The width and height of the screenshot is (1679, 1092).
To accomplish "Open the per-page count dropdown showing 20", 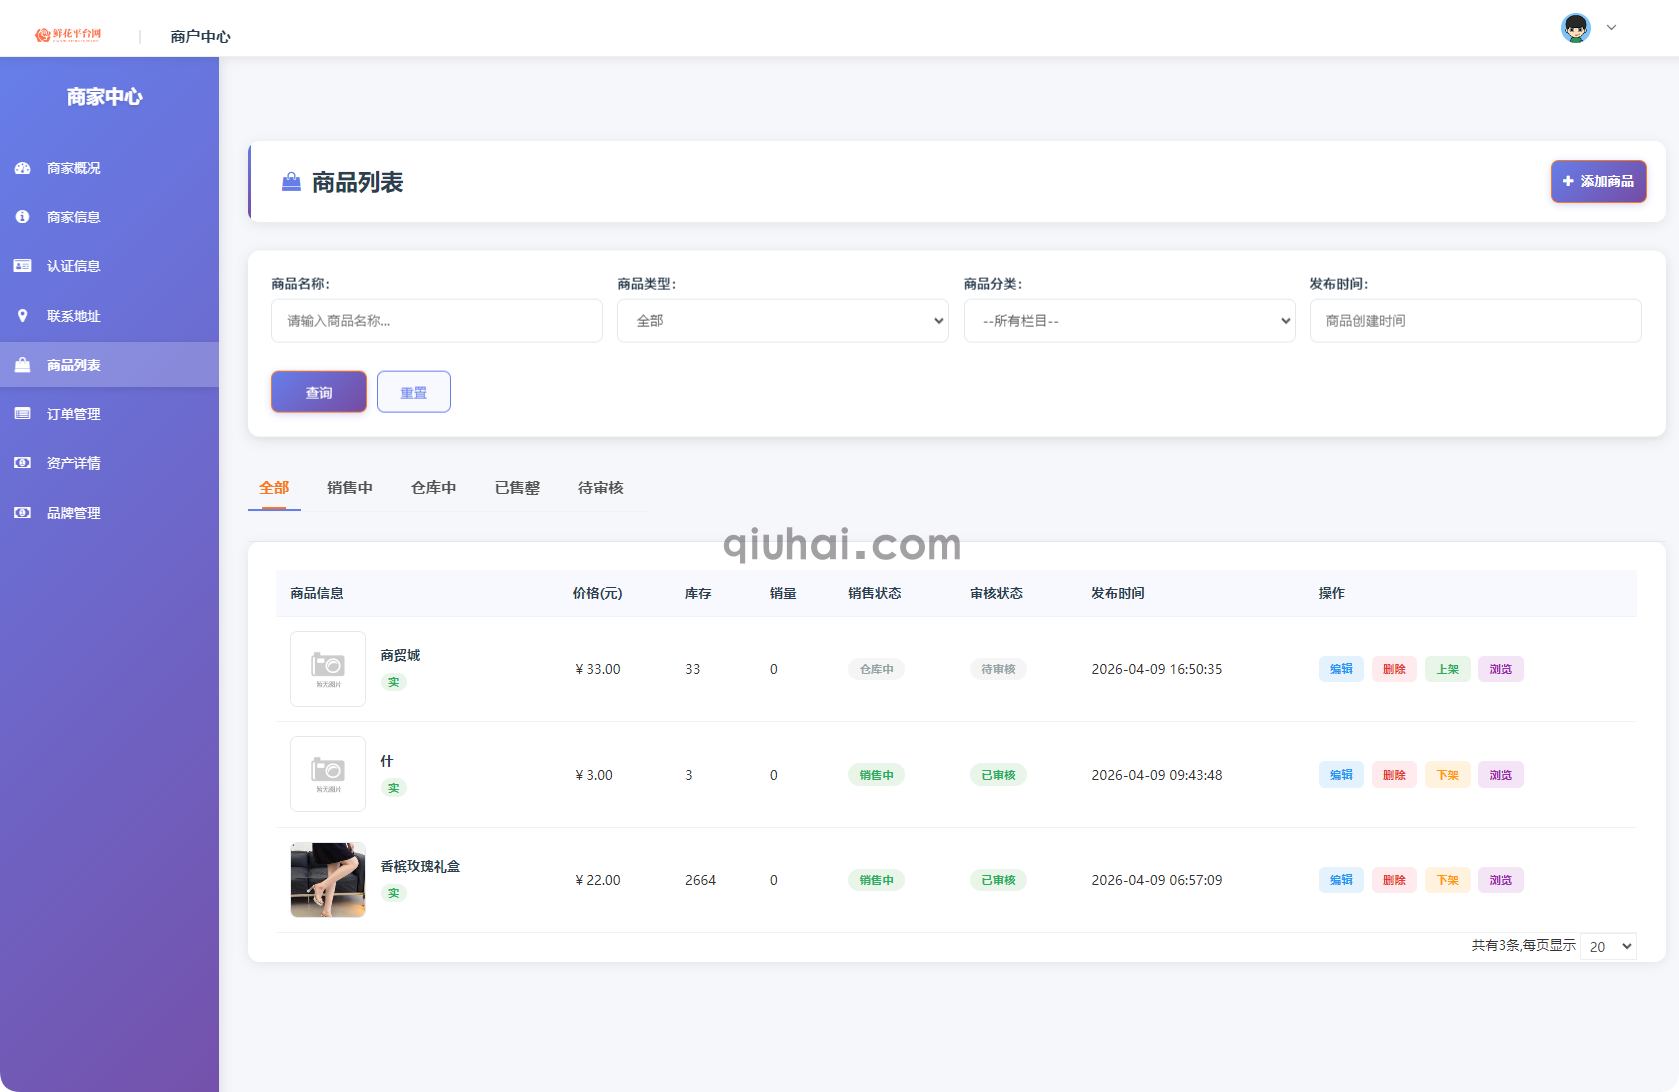I will (1608, 946).
